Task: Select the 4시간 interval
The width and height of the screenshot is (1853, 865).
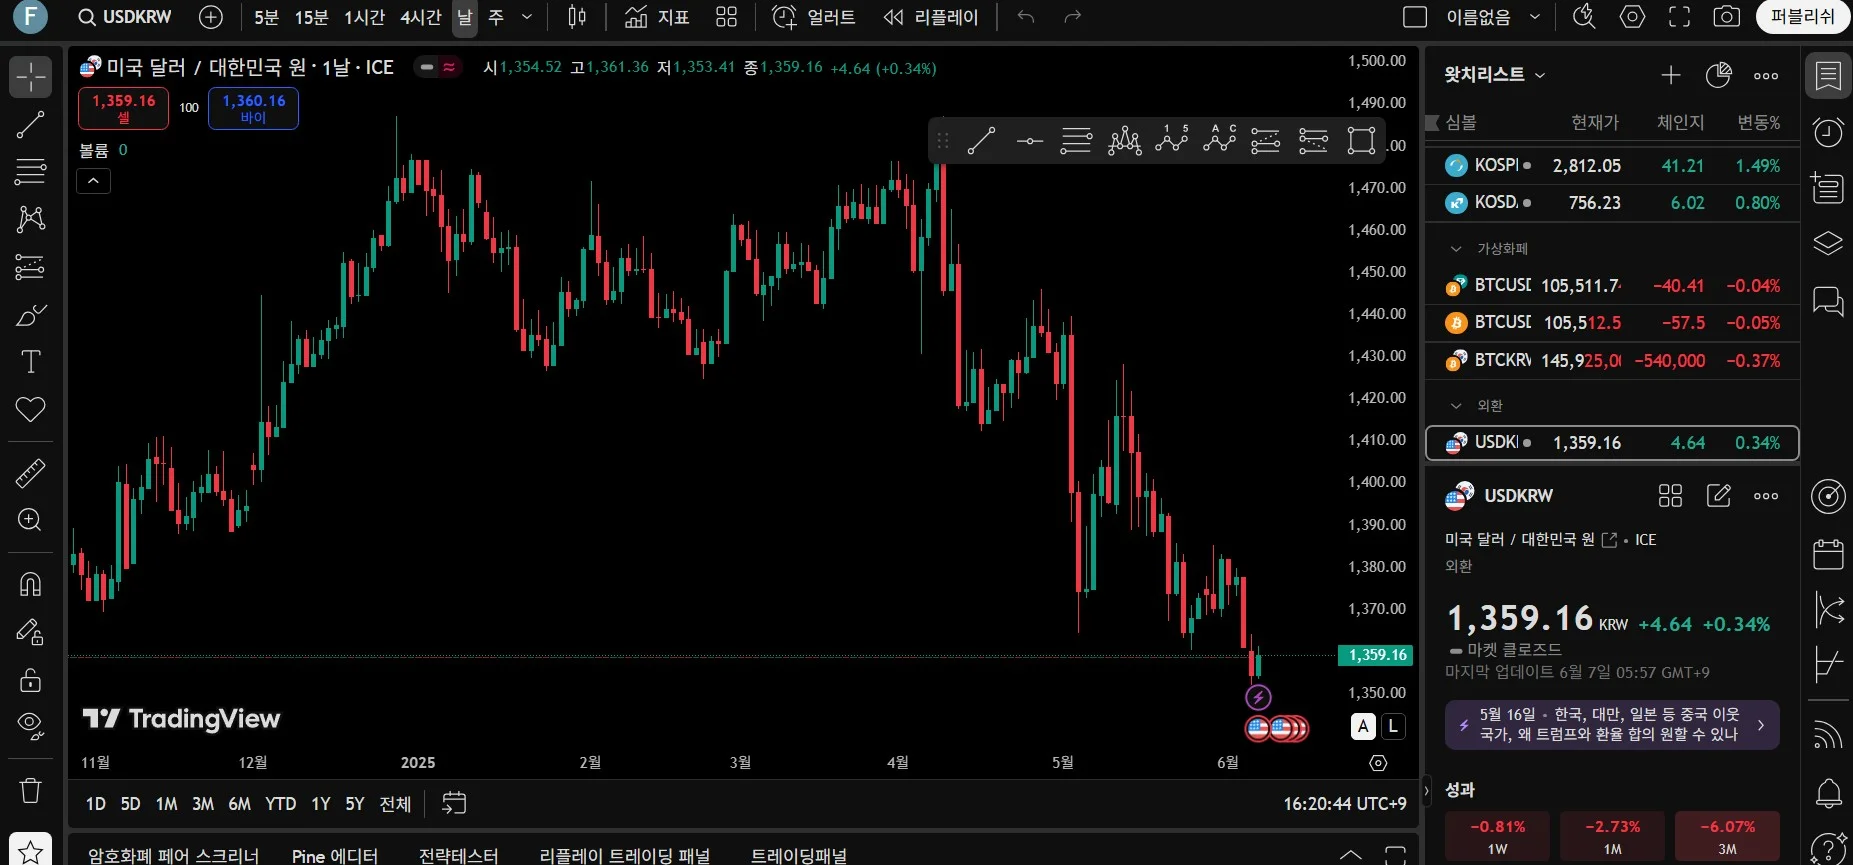Action: click(421, 17)
